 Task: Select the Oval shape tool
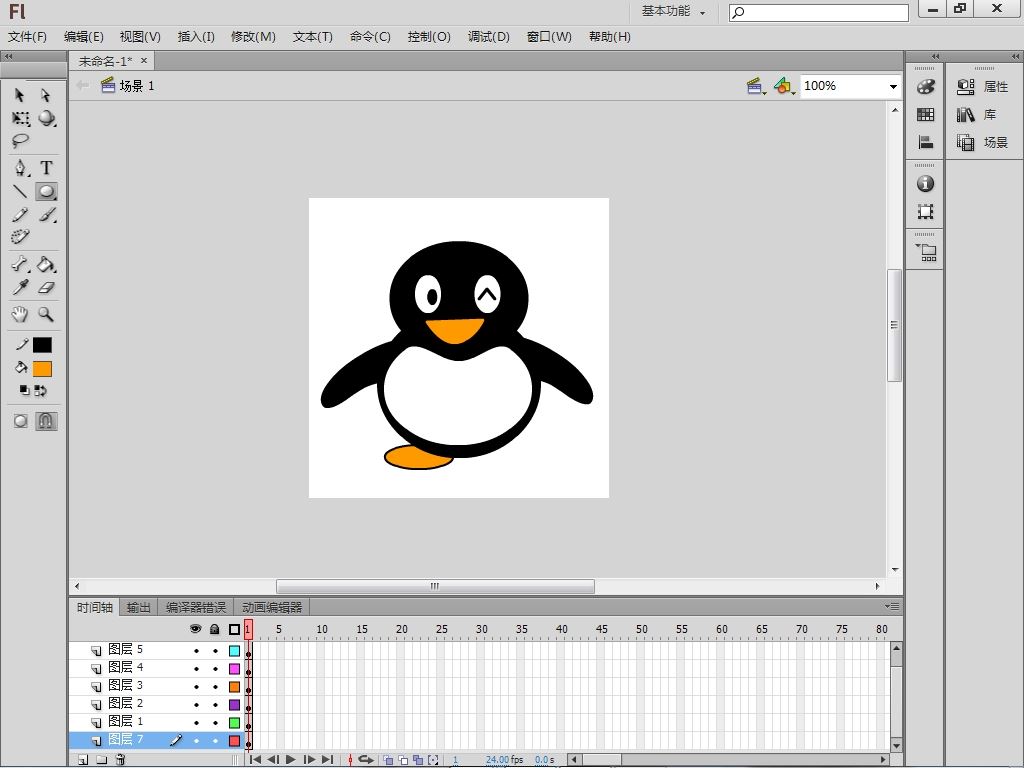46,191
